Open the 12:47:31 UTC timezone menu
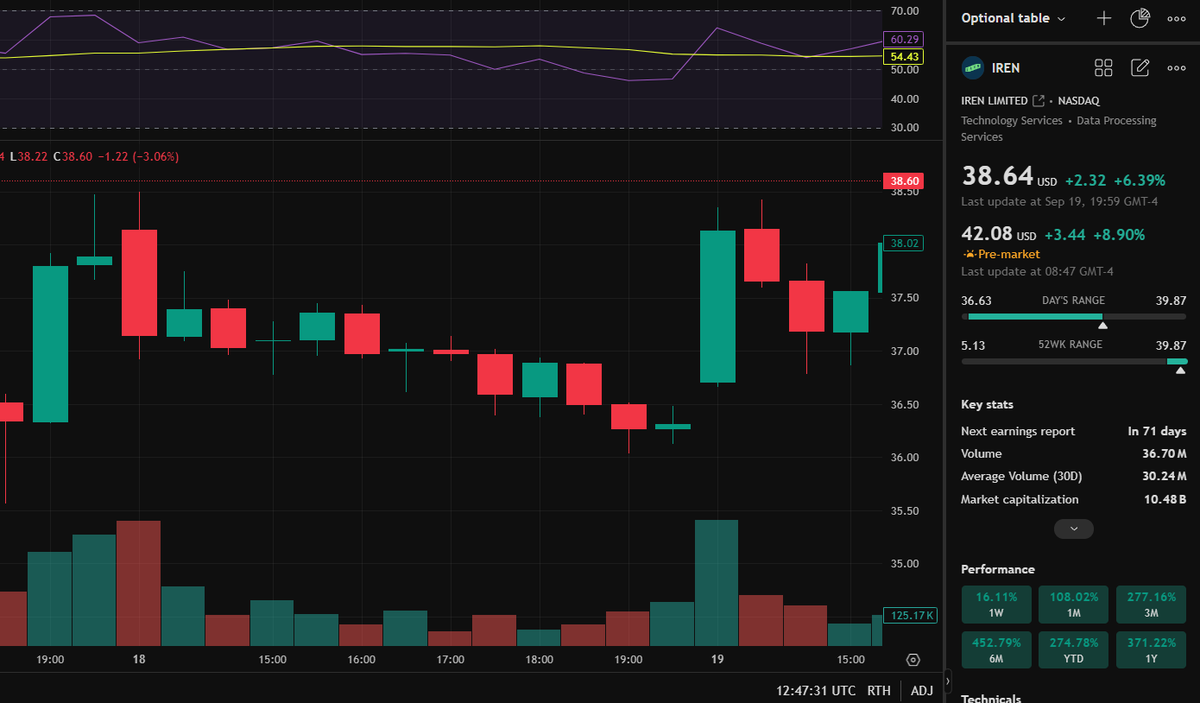The width and height of the screenshot is (1200, 703). (x=815, y=690)
